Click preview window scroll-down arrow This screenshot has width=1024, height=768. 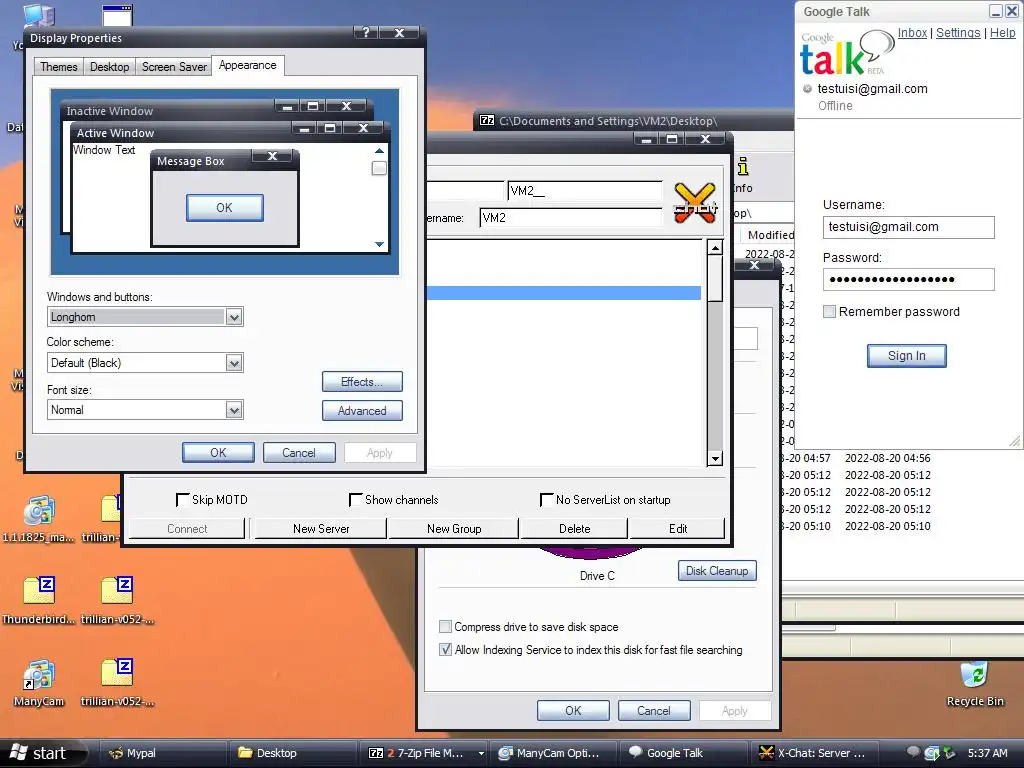[379, 244]
